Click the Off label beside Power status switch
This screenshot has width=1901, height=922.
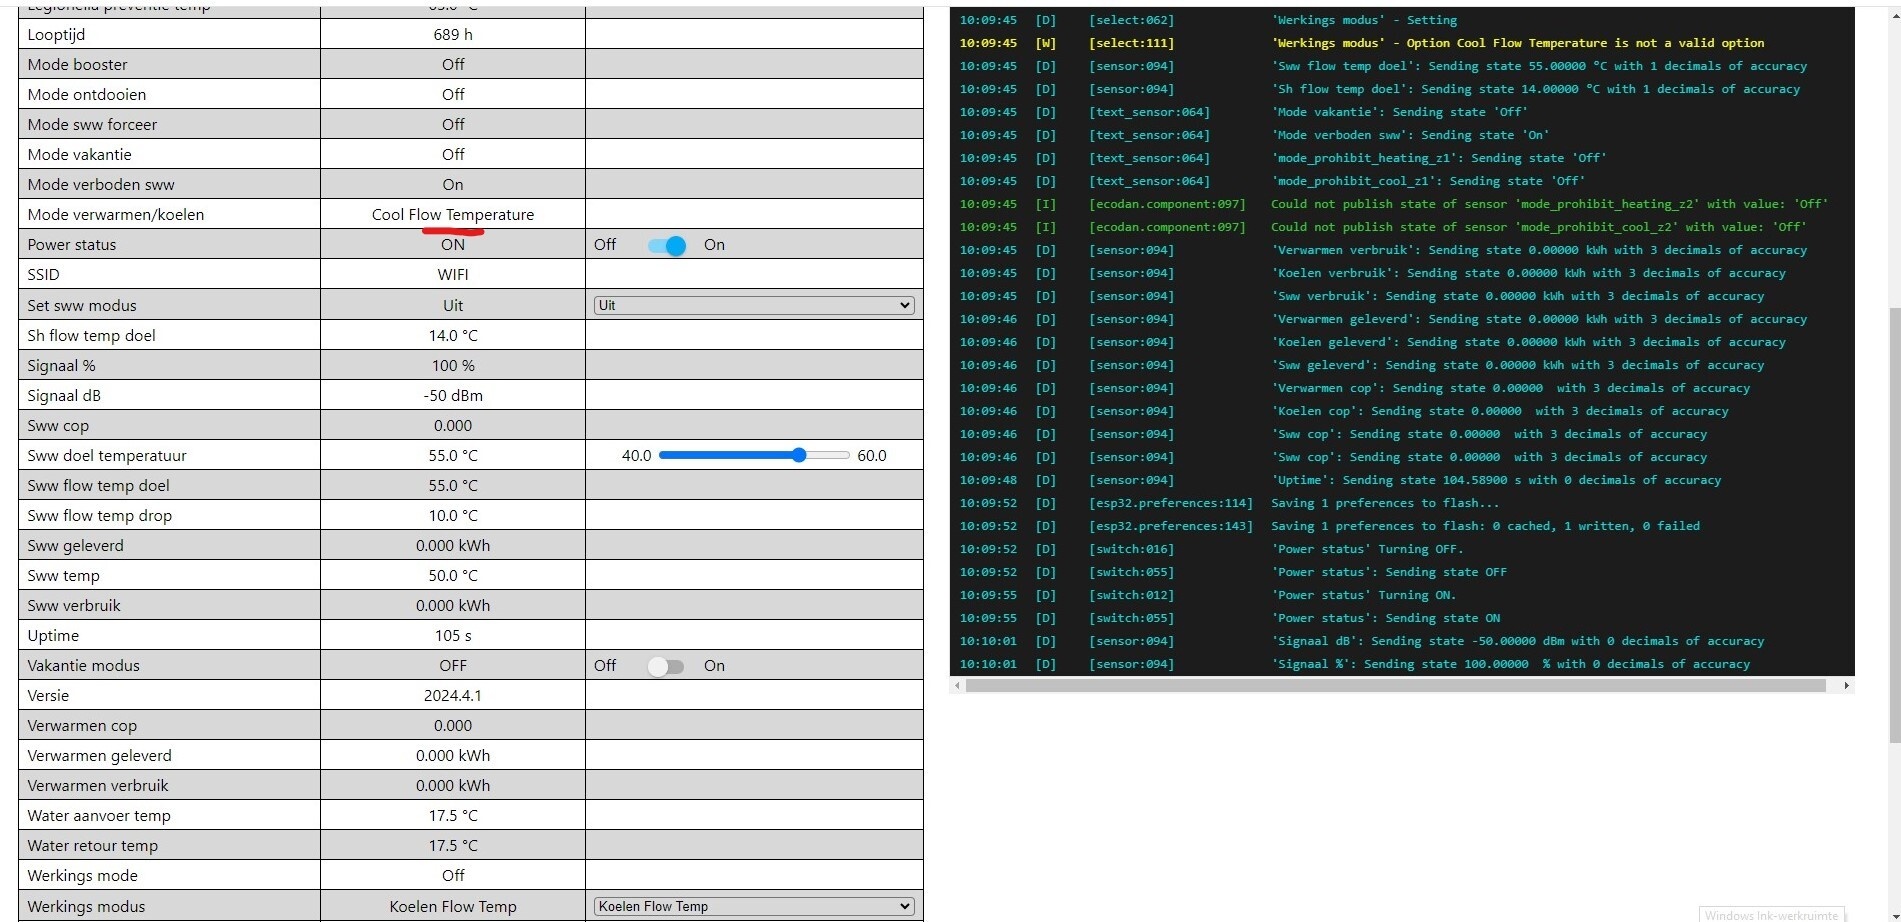pos(605,245)
